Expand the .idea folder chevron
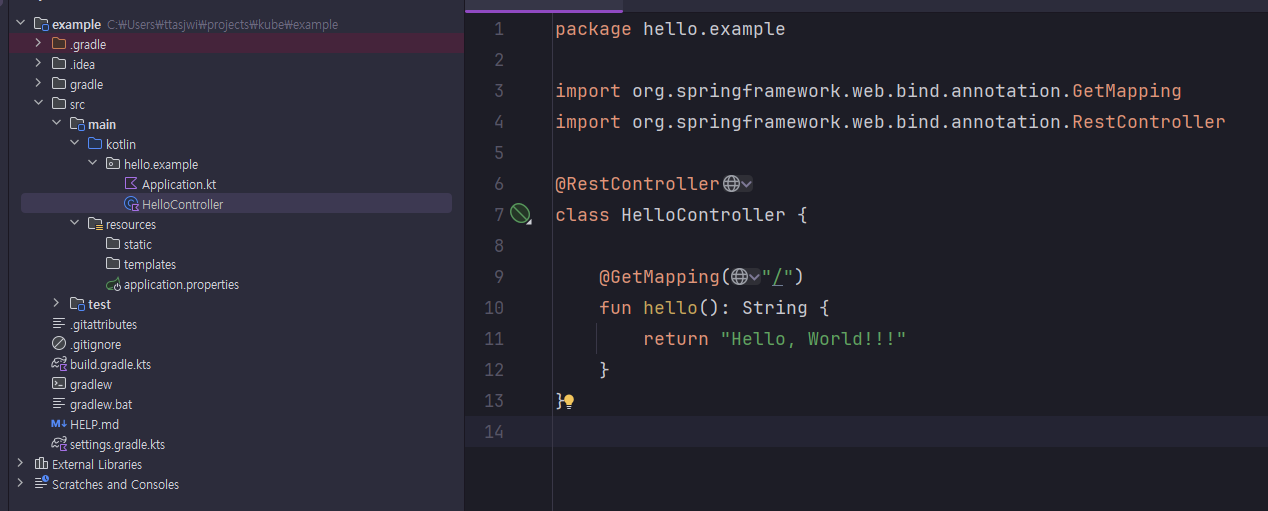The image size is (1268, 511). tap(39, 64)
